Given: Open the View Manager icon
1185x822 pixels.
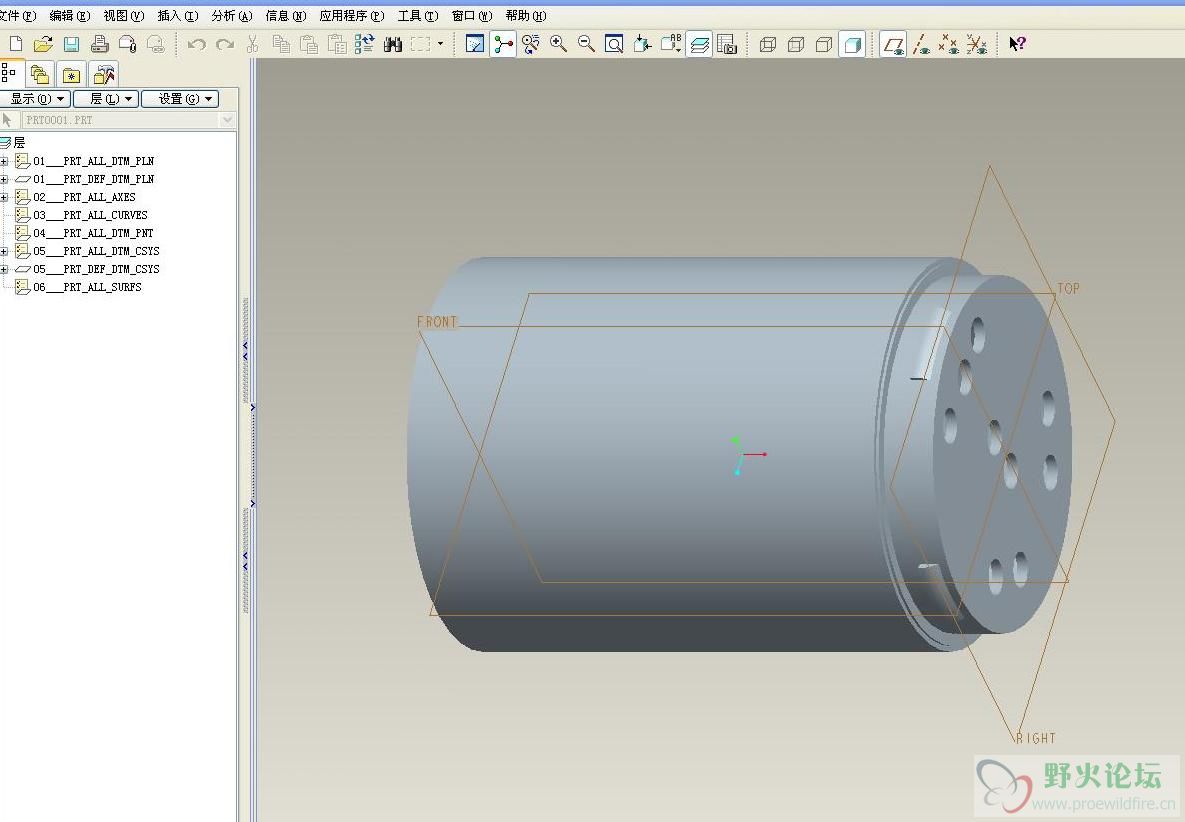Looking at the screenshot, I should pyautogui.click(x=727, y=45).
